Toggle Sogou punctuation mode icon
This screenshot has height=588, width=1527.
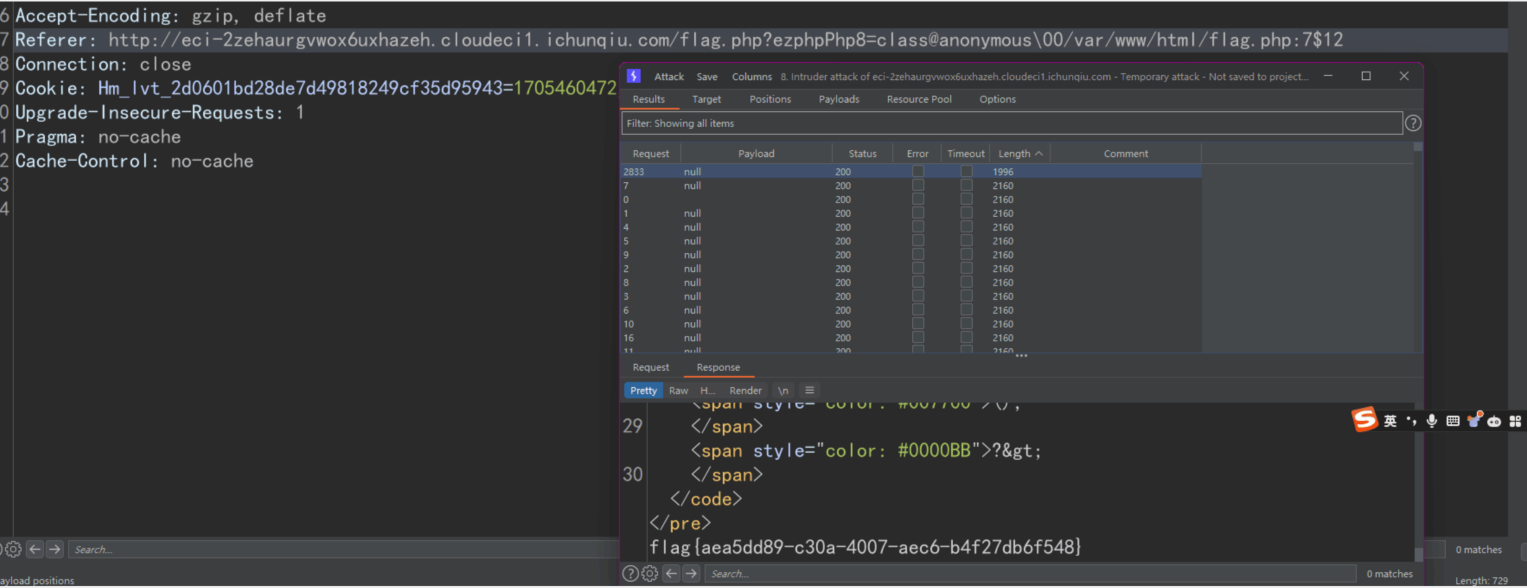(1412, 421)
